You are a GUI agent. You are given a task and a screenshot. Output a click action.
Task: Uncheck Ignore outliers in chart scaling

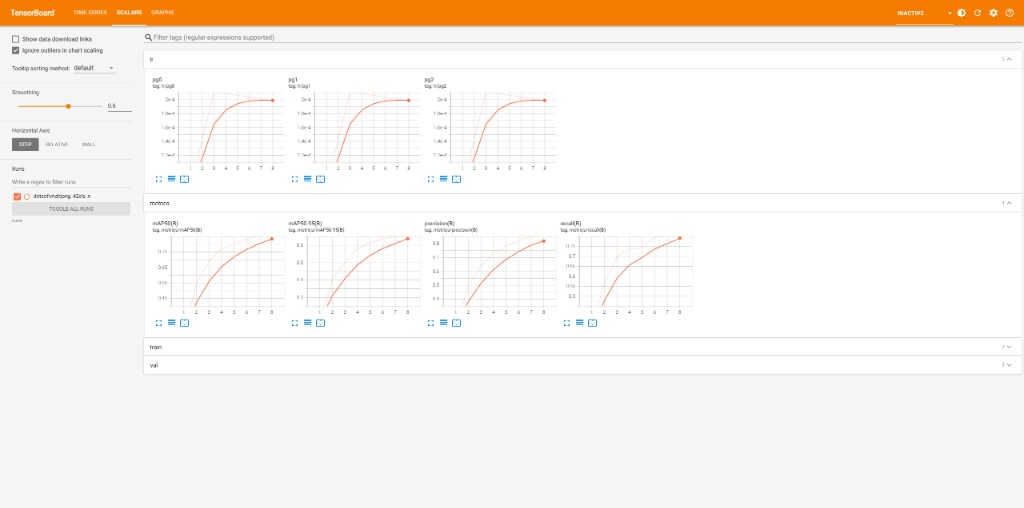[x=15, y=49]
